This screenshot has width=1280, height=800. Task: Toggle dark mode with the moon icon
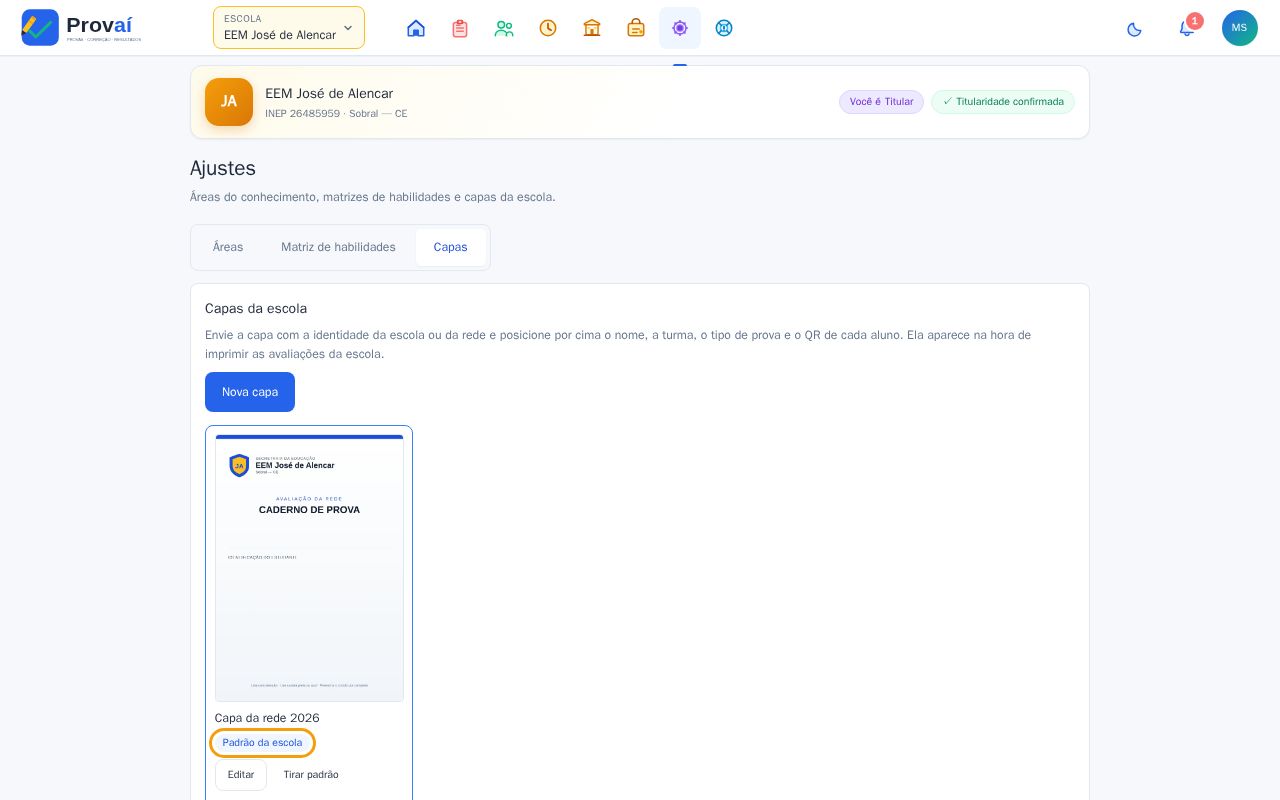(1134, 29)
